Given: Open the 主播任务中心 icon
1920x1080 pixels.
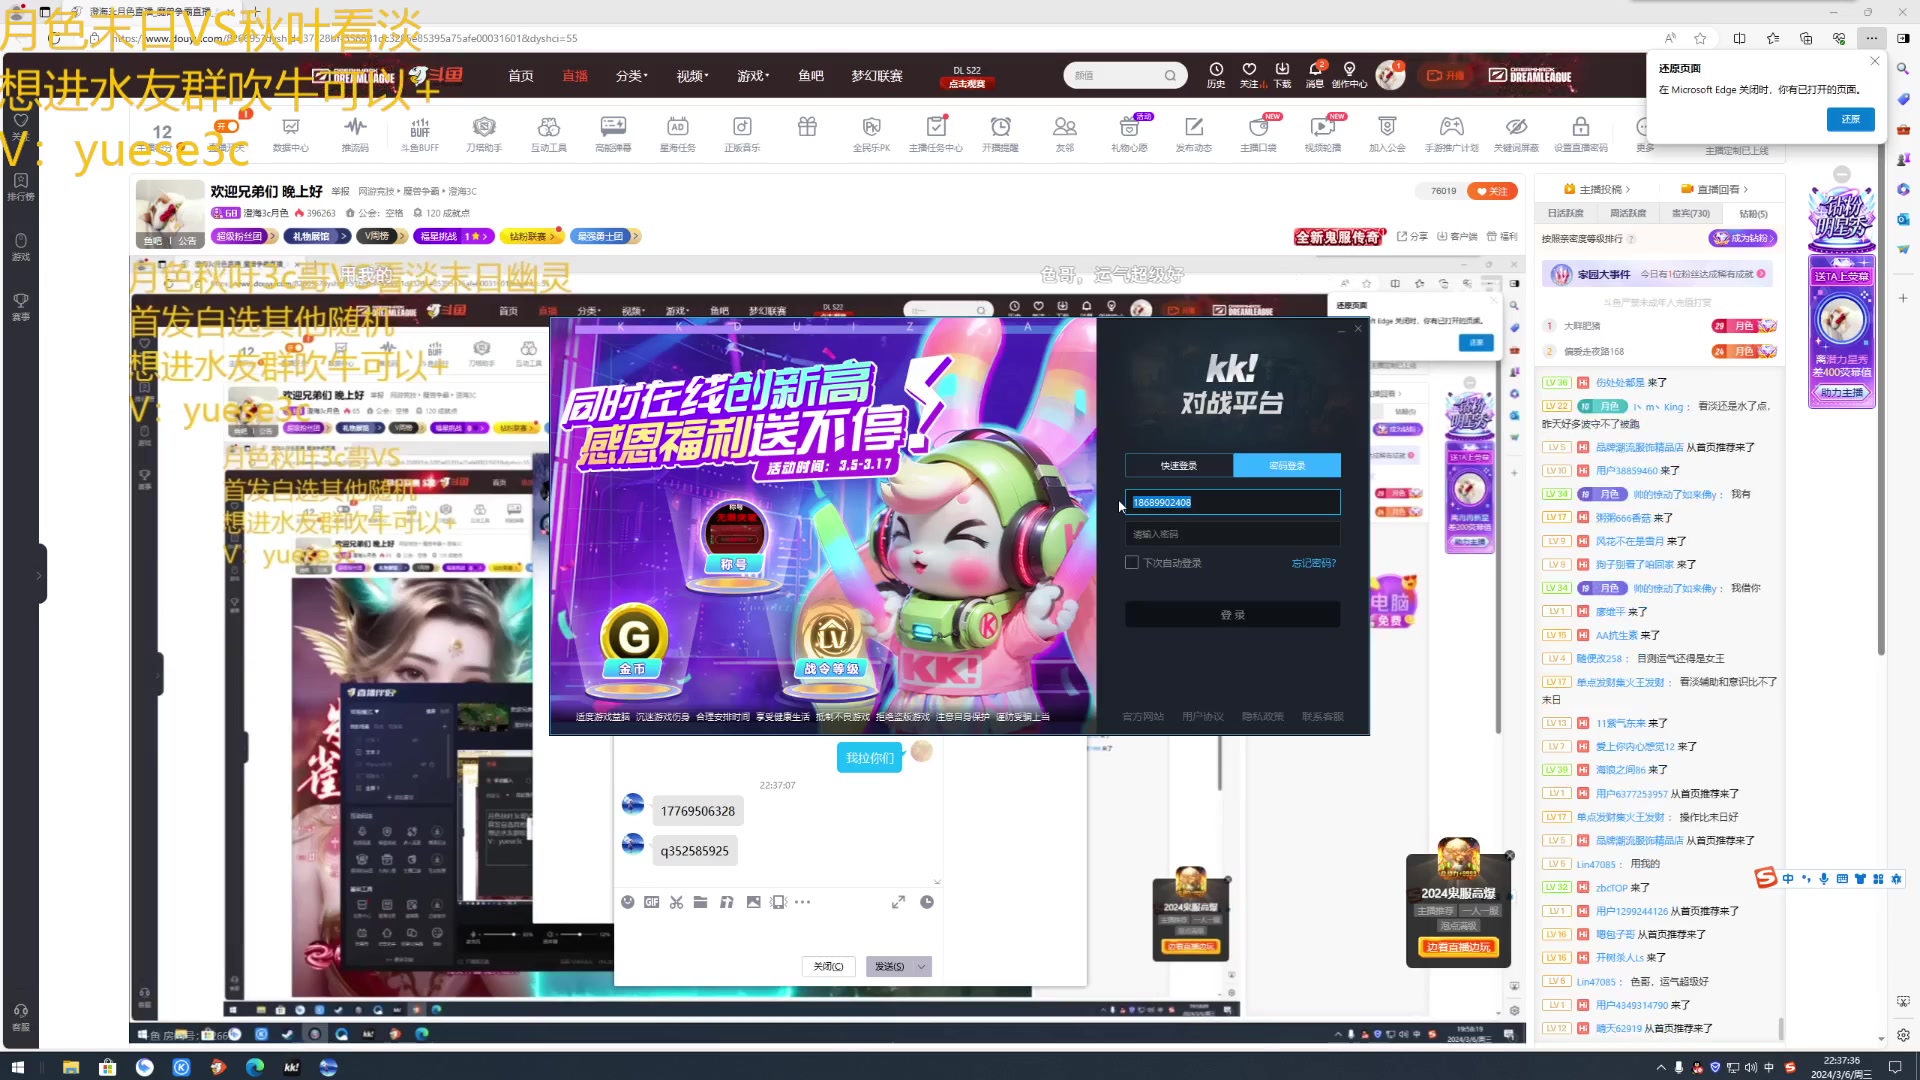Looking at the screenshot, I should (936, 134).
